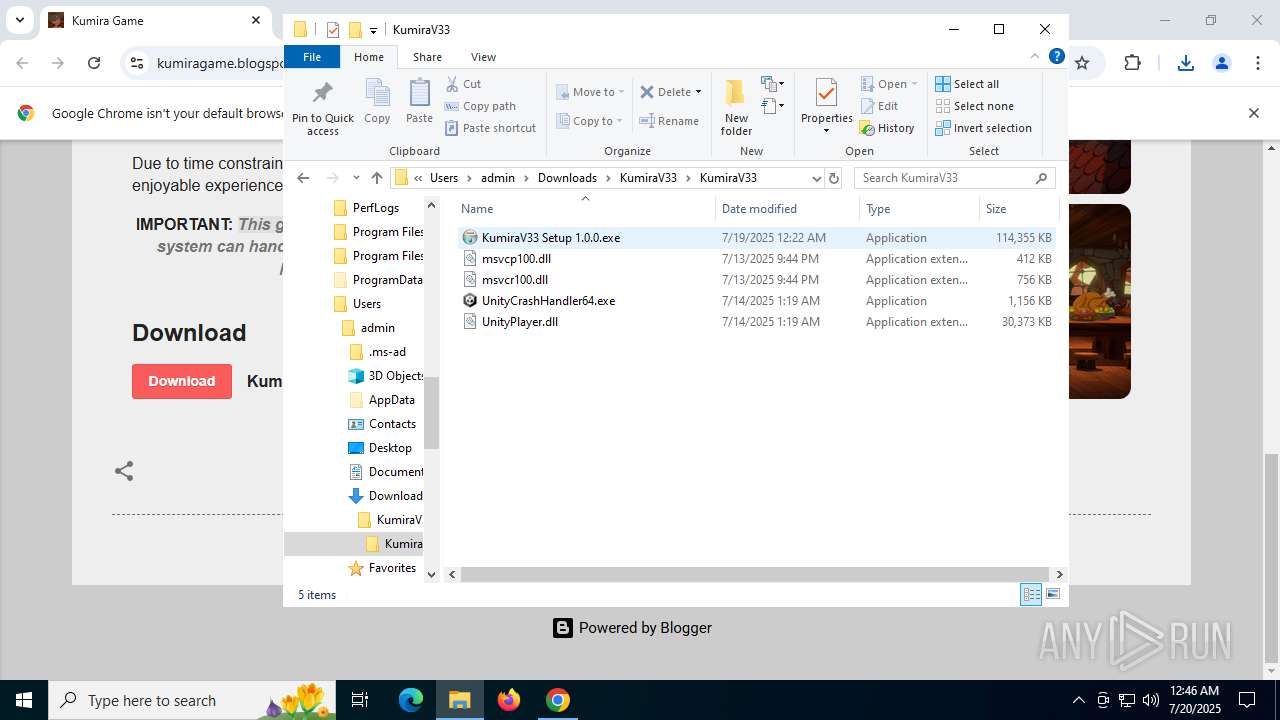Screen dimensions: 1280x720
Task: Click Copy path in Clipboard group
Action: point(480,106)
